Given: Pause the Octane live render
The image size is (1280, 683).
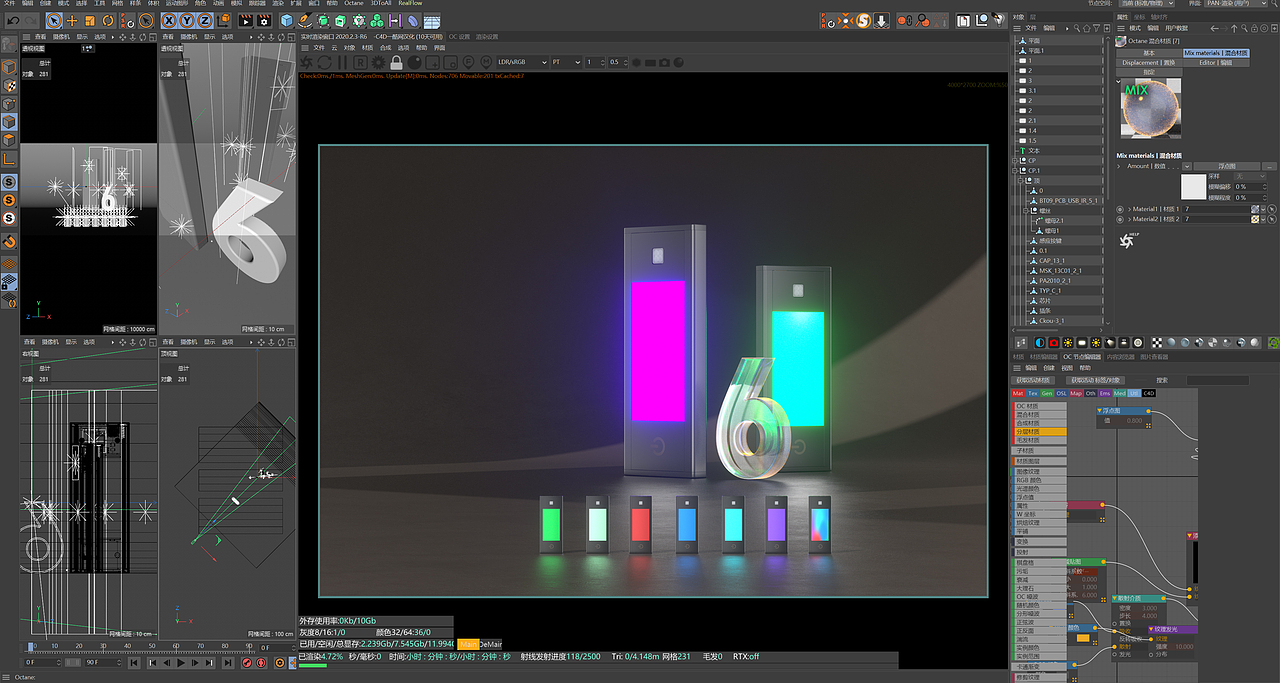Looking at the screenshot, I should (342, 62).
